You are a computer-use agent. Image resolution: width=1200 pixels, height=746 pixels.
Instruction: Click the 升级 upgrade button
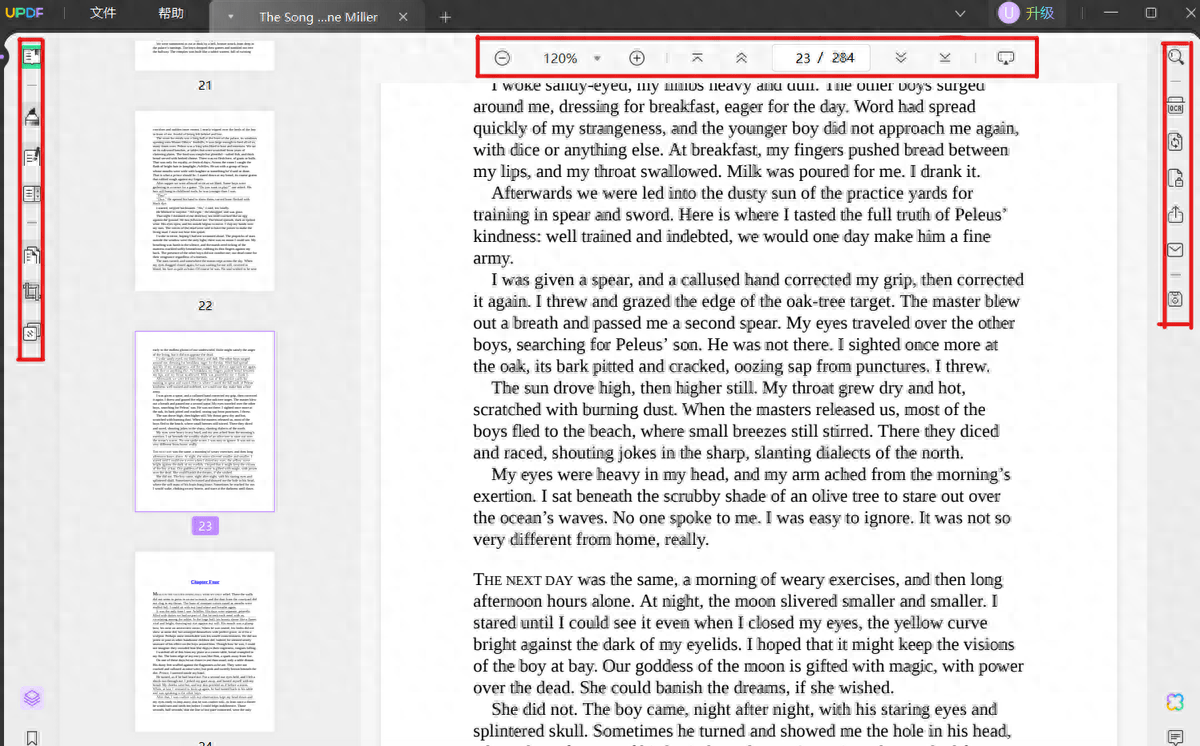coord(1039,14)
